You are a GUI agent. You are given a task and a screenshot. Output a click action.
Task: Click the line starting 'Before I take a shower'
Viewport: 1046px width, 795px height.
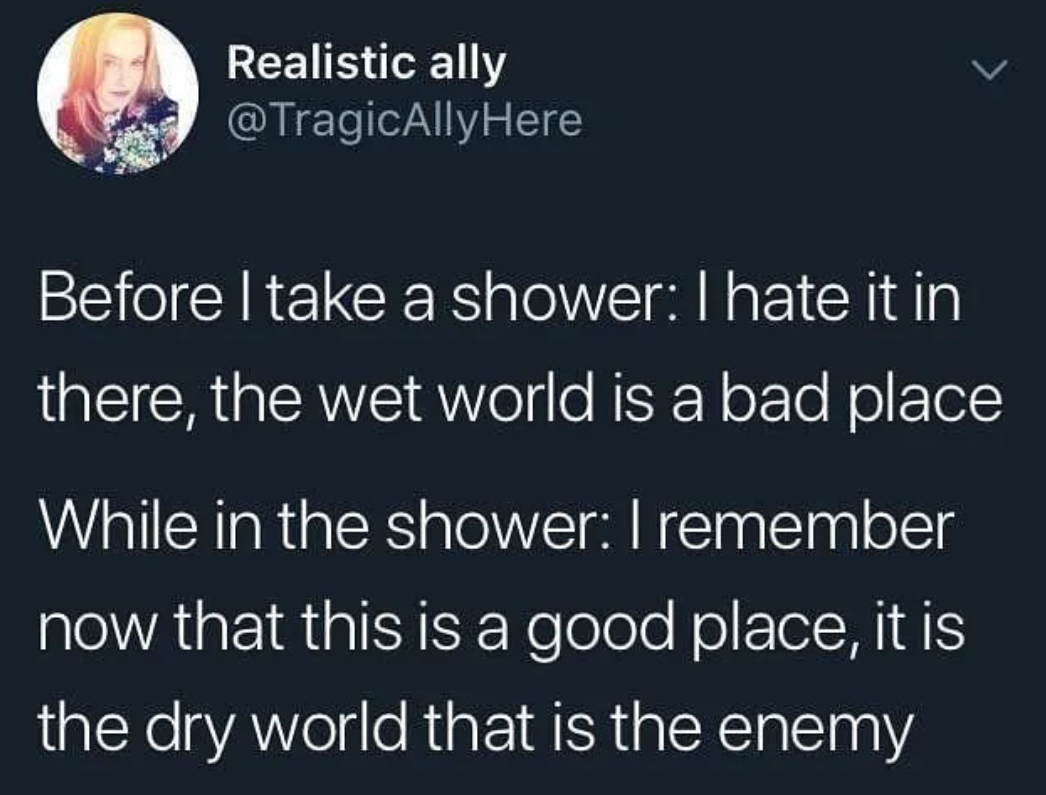500,299
